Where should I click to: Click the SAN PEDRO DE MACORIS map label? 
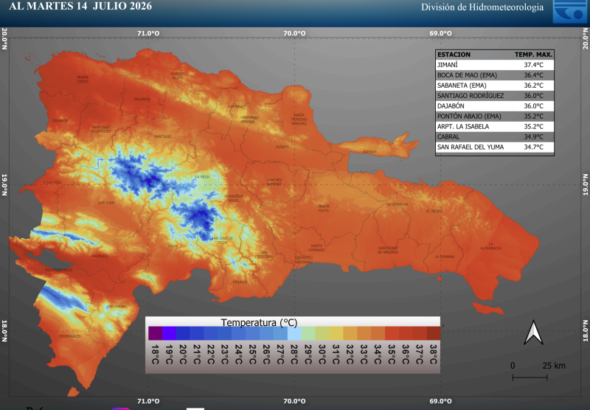coord(388,250)
